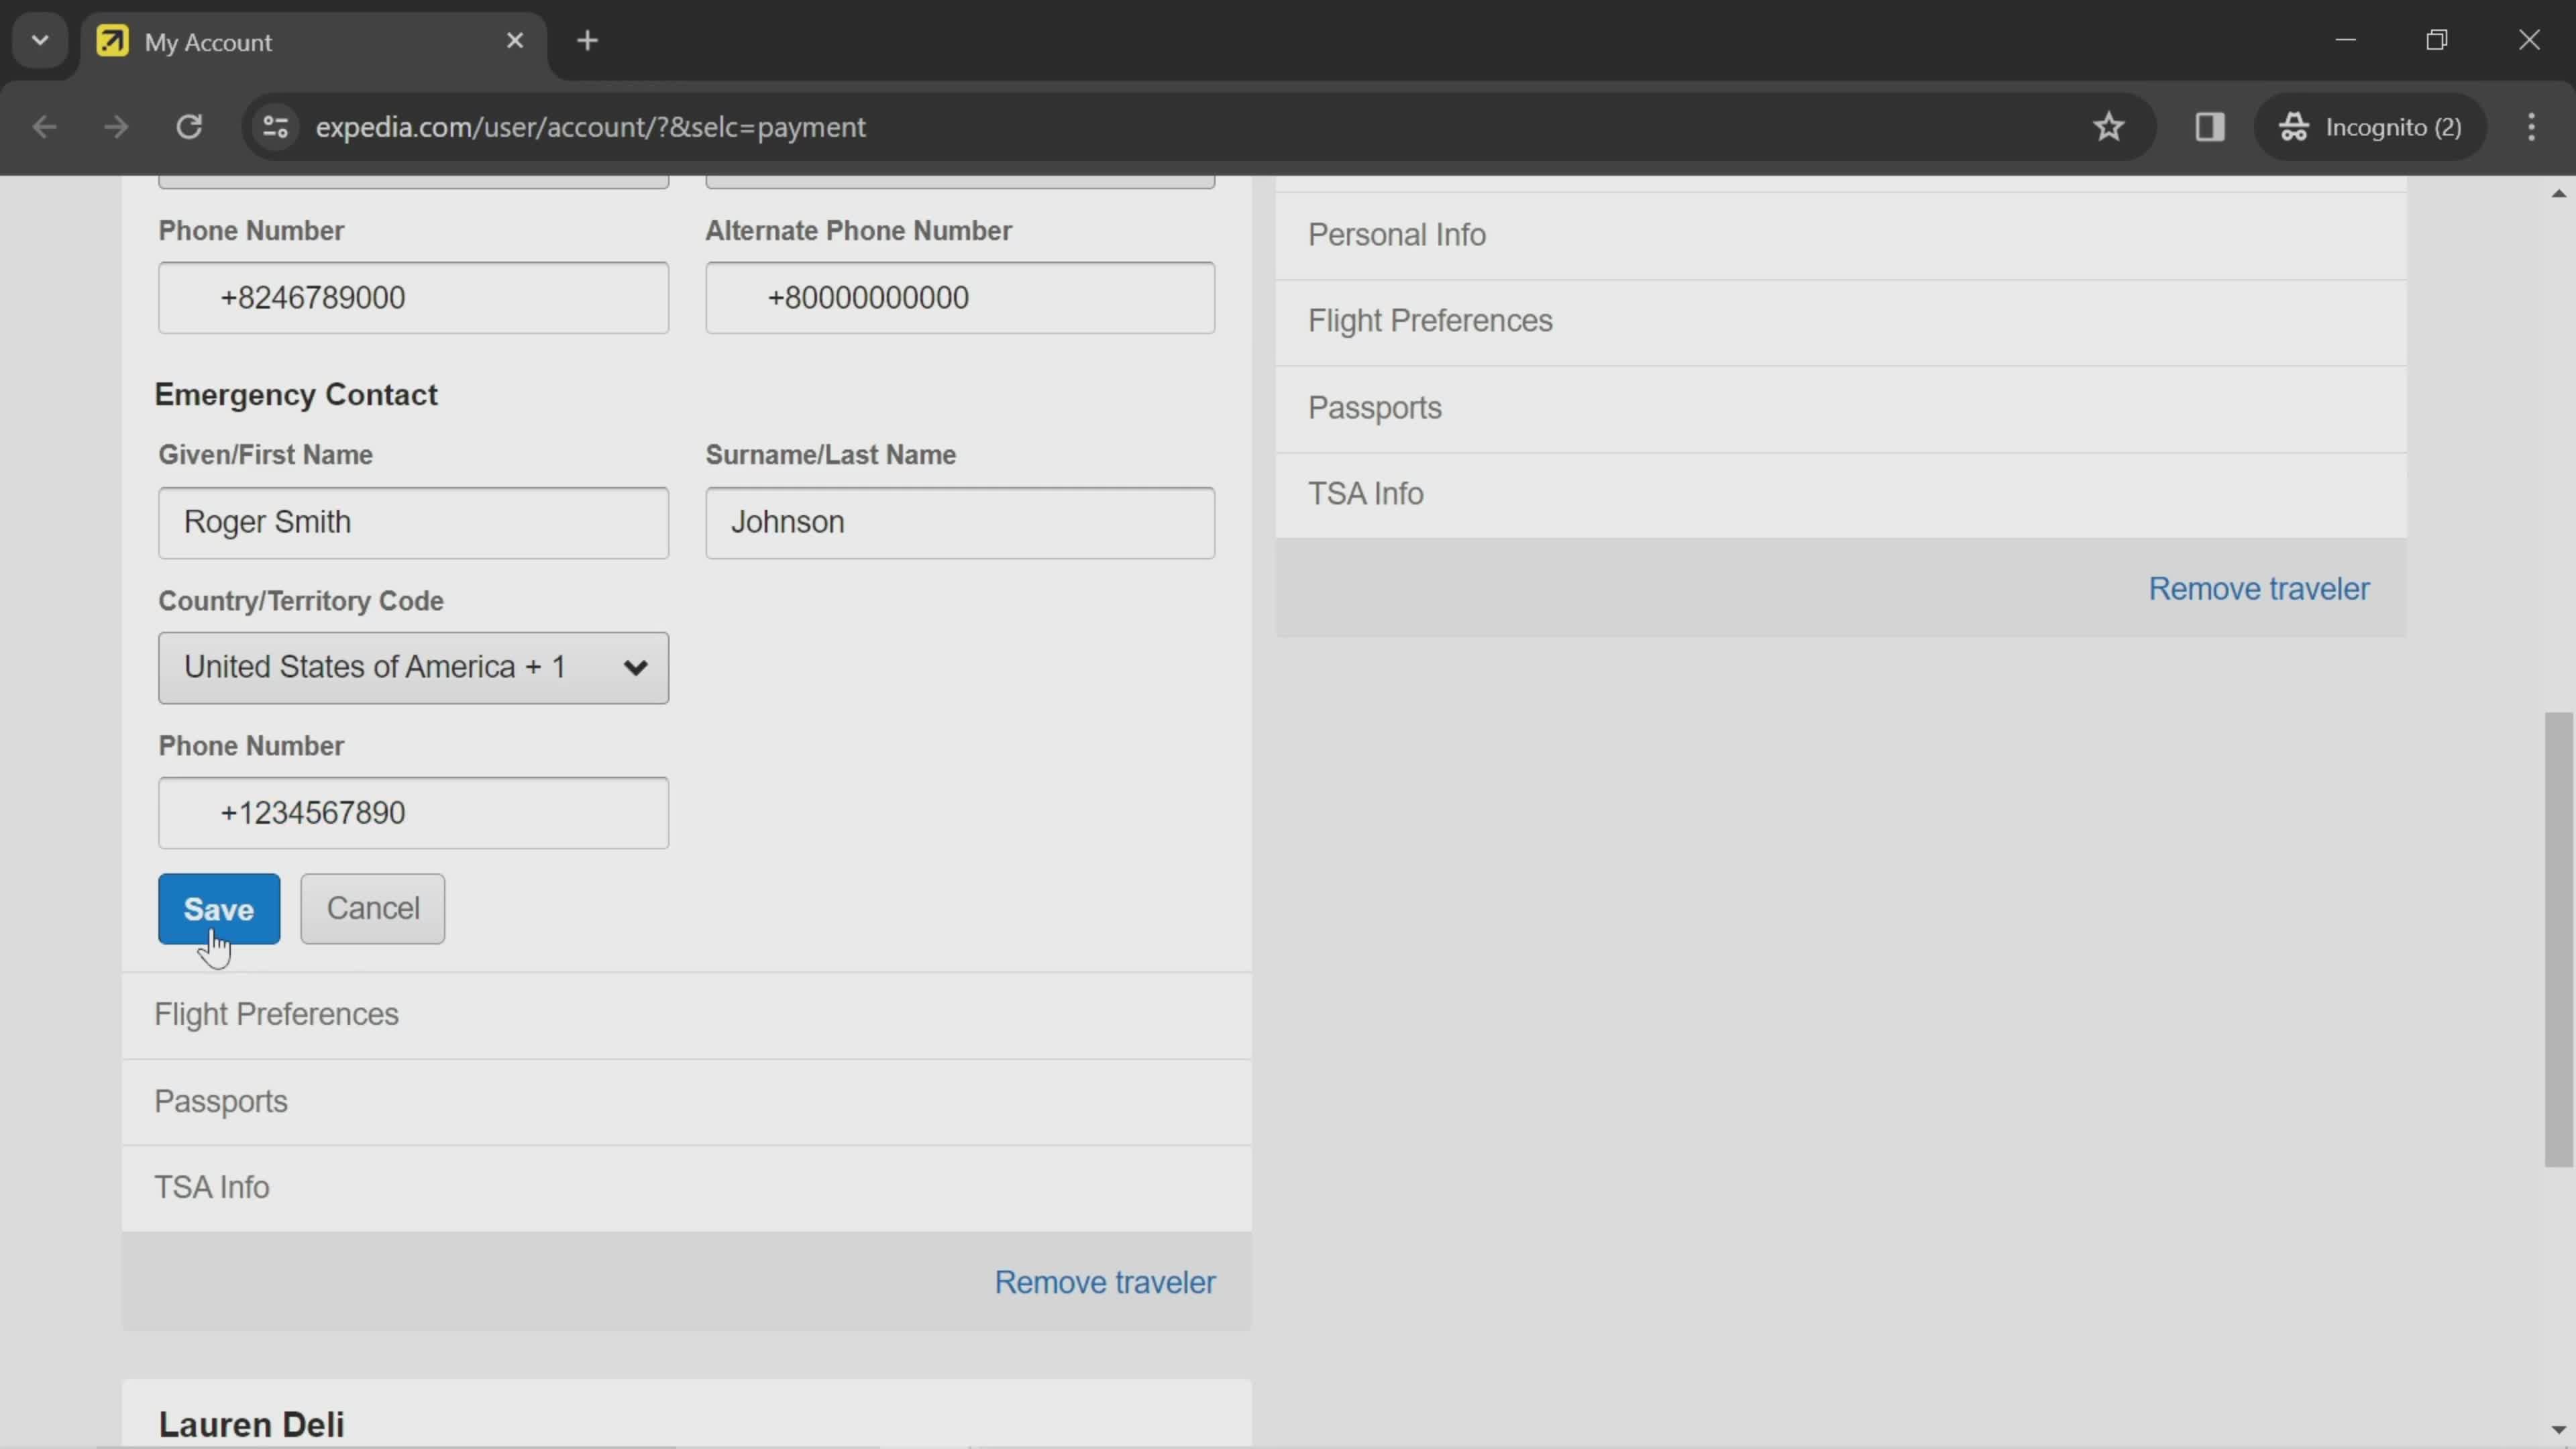Viewport: 2576px width, 1449px height.
Task: Click the browser back arrow
Action: [x=44, y=127]
